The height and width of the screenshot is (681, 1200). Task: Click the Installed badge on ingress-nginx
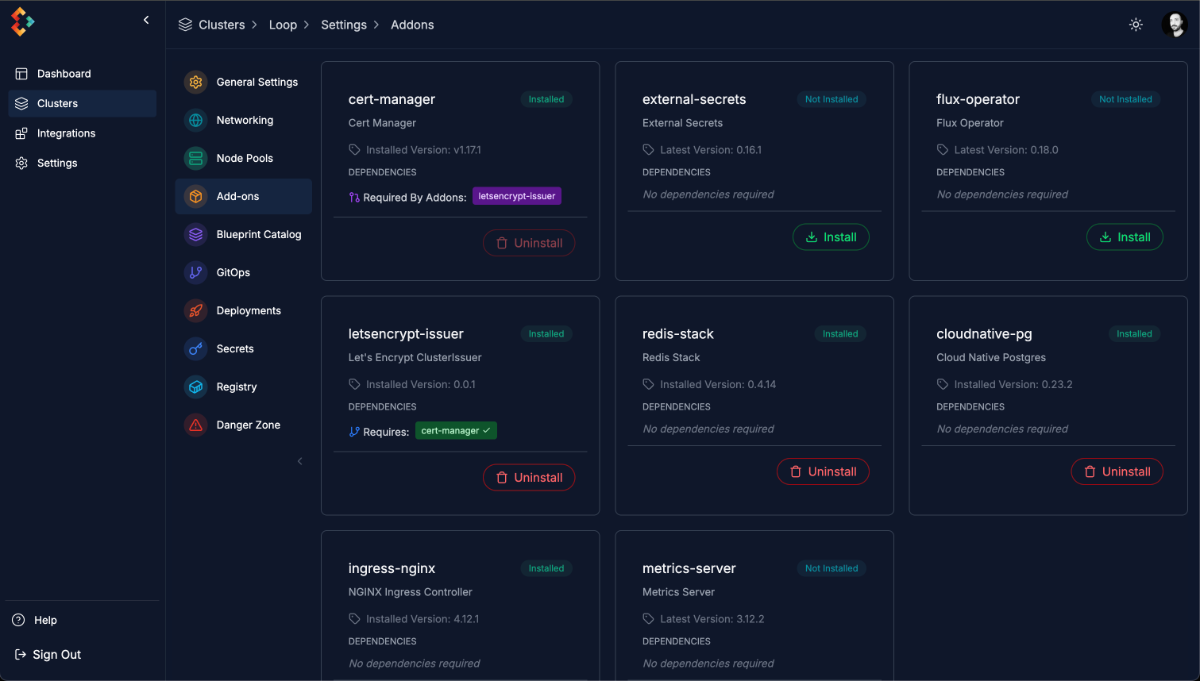tap(546, 568)
